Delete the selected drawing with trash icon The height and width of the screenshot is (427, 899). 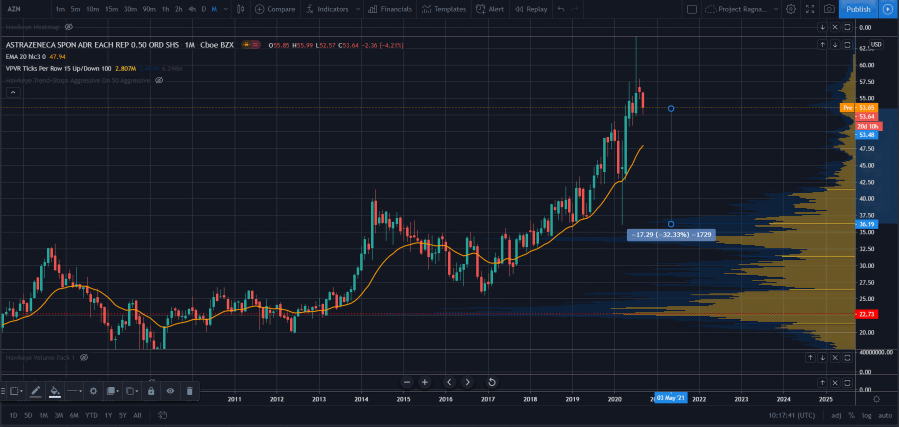click(189, 391)
